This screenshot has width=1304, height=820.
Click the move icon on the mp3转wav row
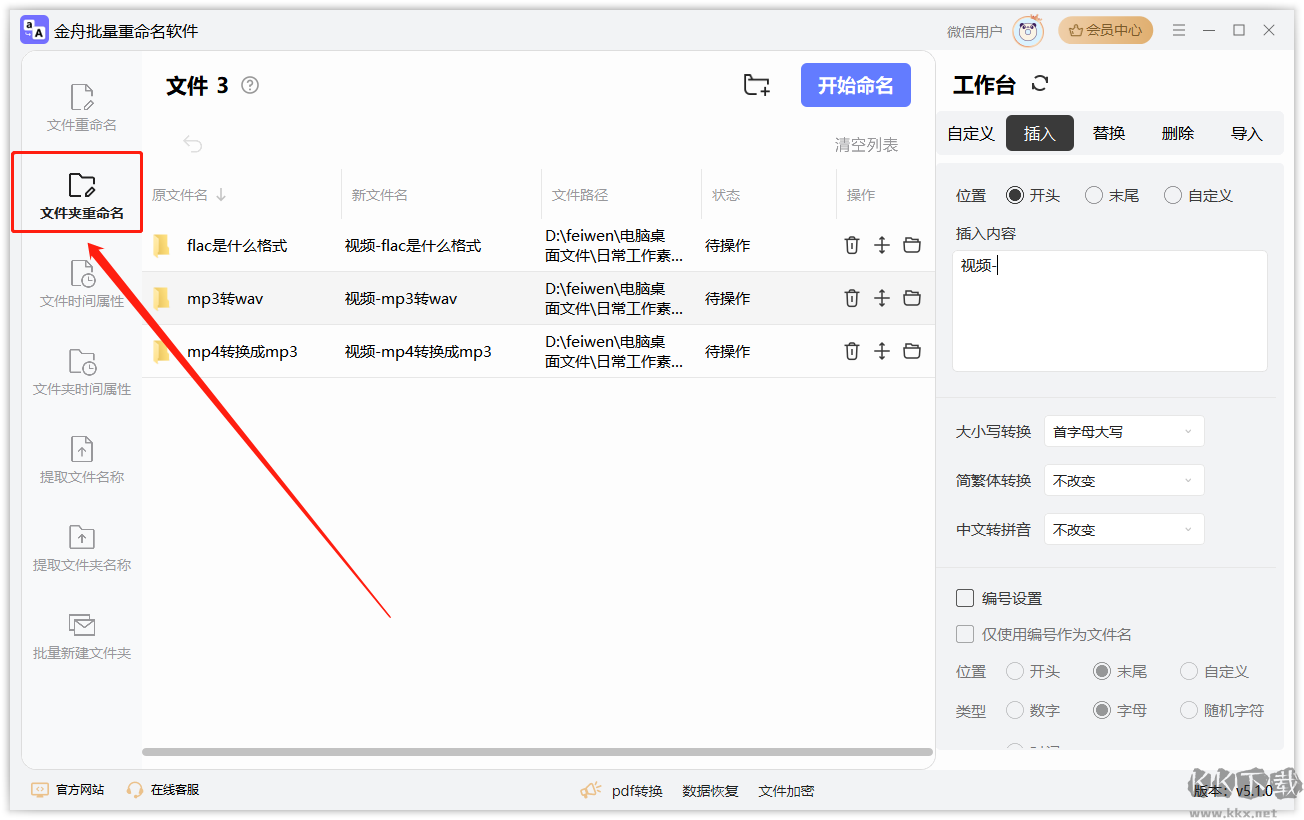(x=882, y=298)
